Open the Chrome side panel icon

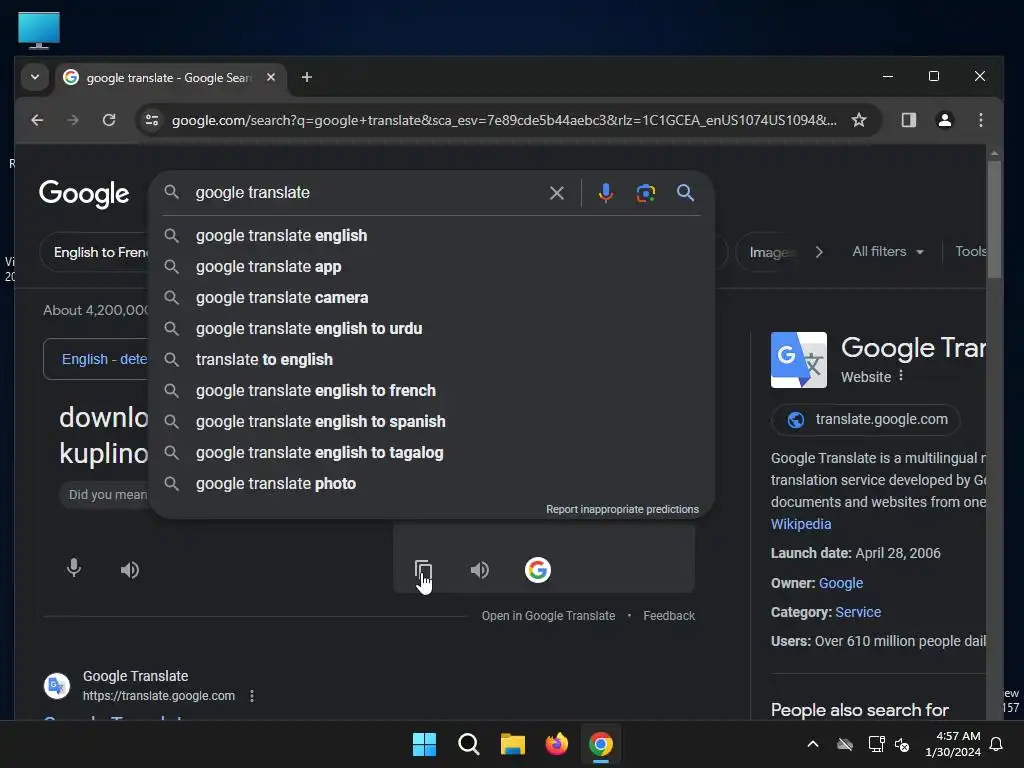pos(908,120)
